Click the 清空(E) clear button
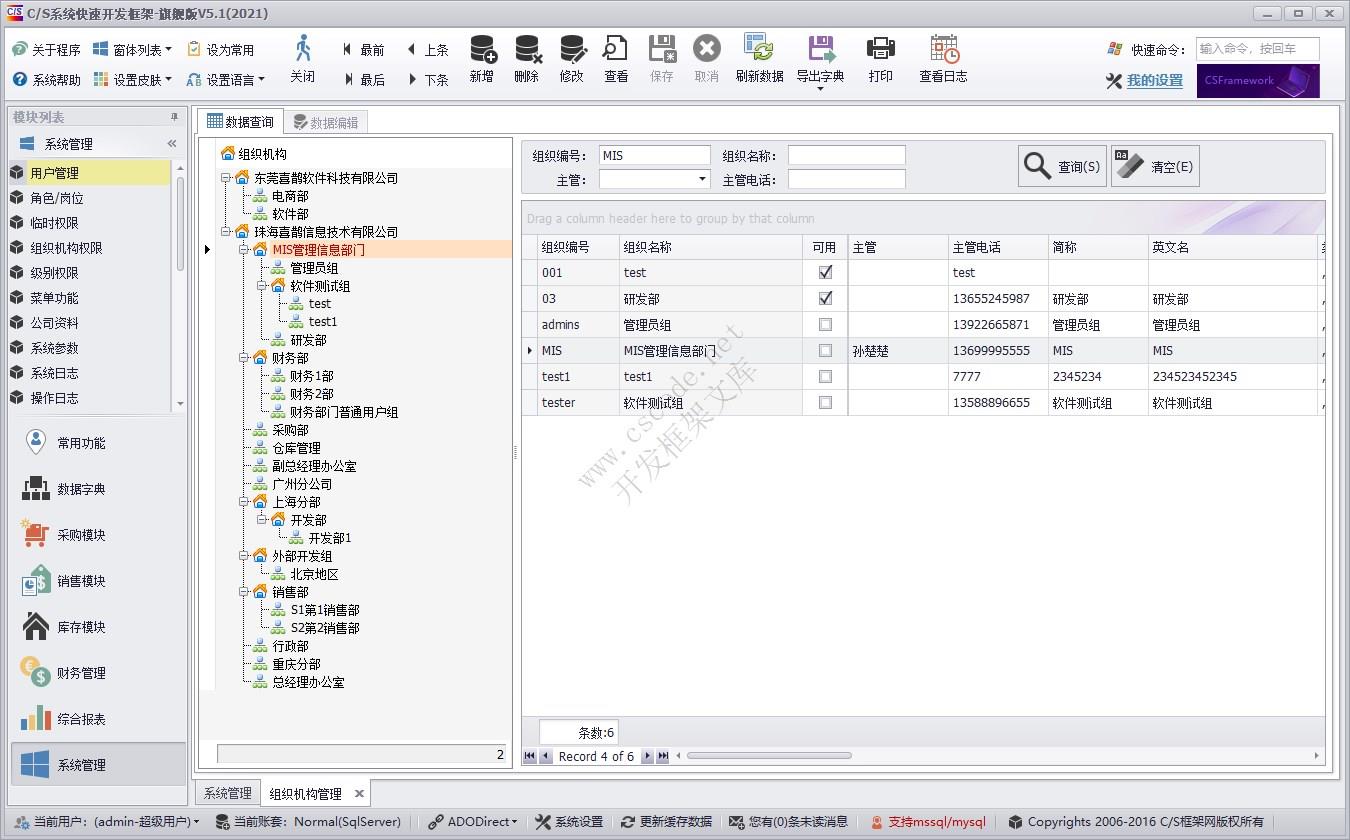1350x840 pixels. click(x=1155, y=165)
